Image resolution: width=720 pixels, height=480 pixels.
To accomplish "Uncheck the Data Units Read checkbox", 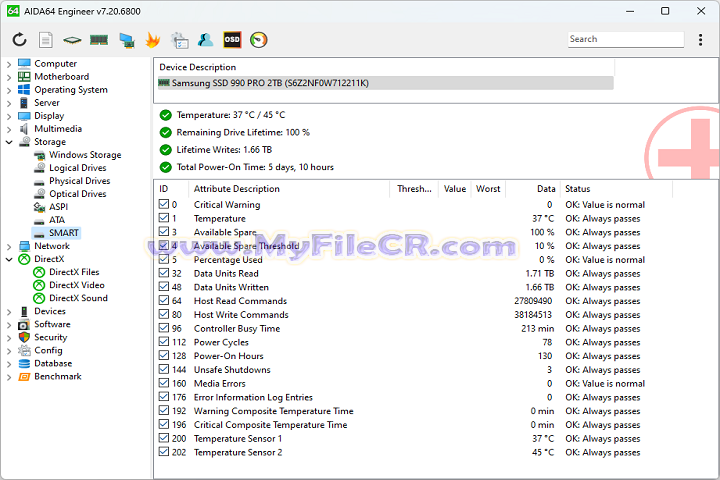I will pyautogui.click(x=163, y=273).
